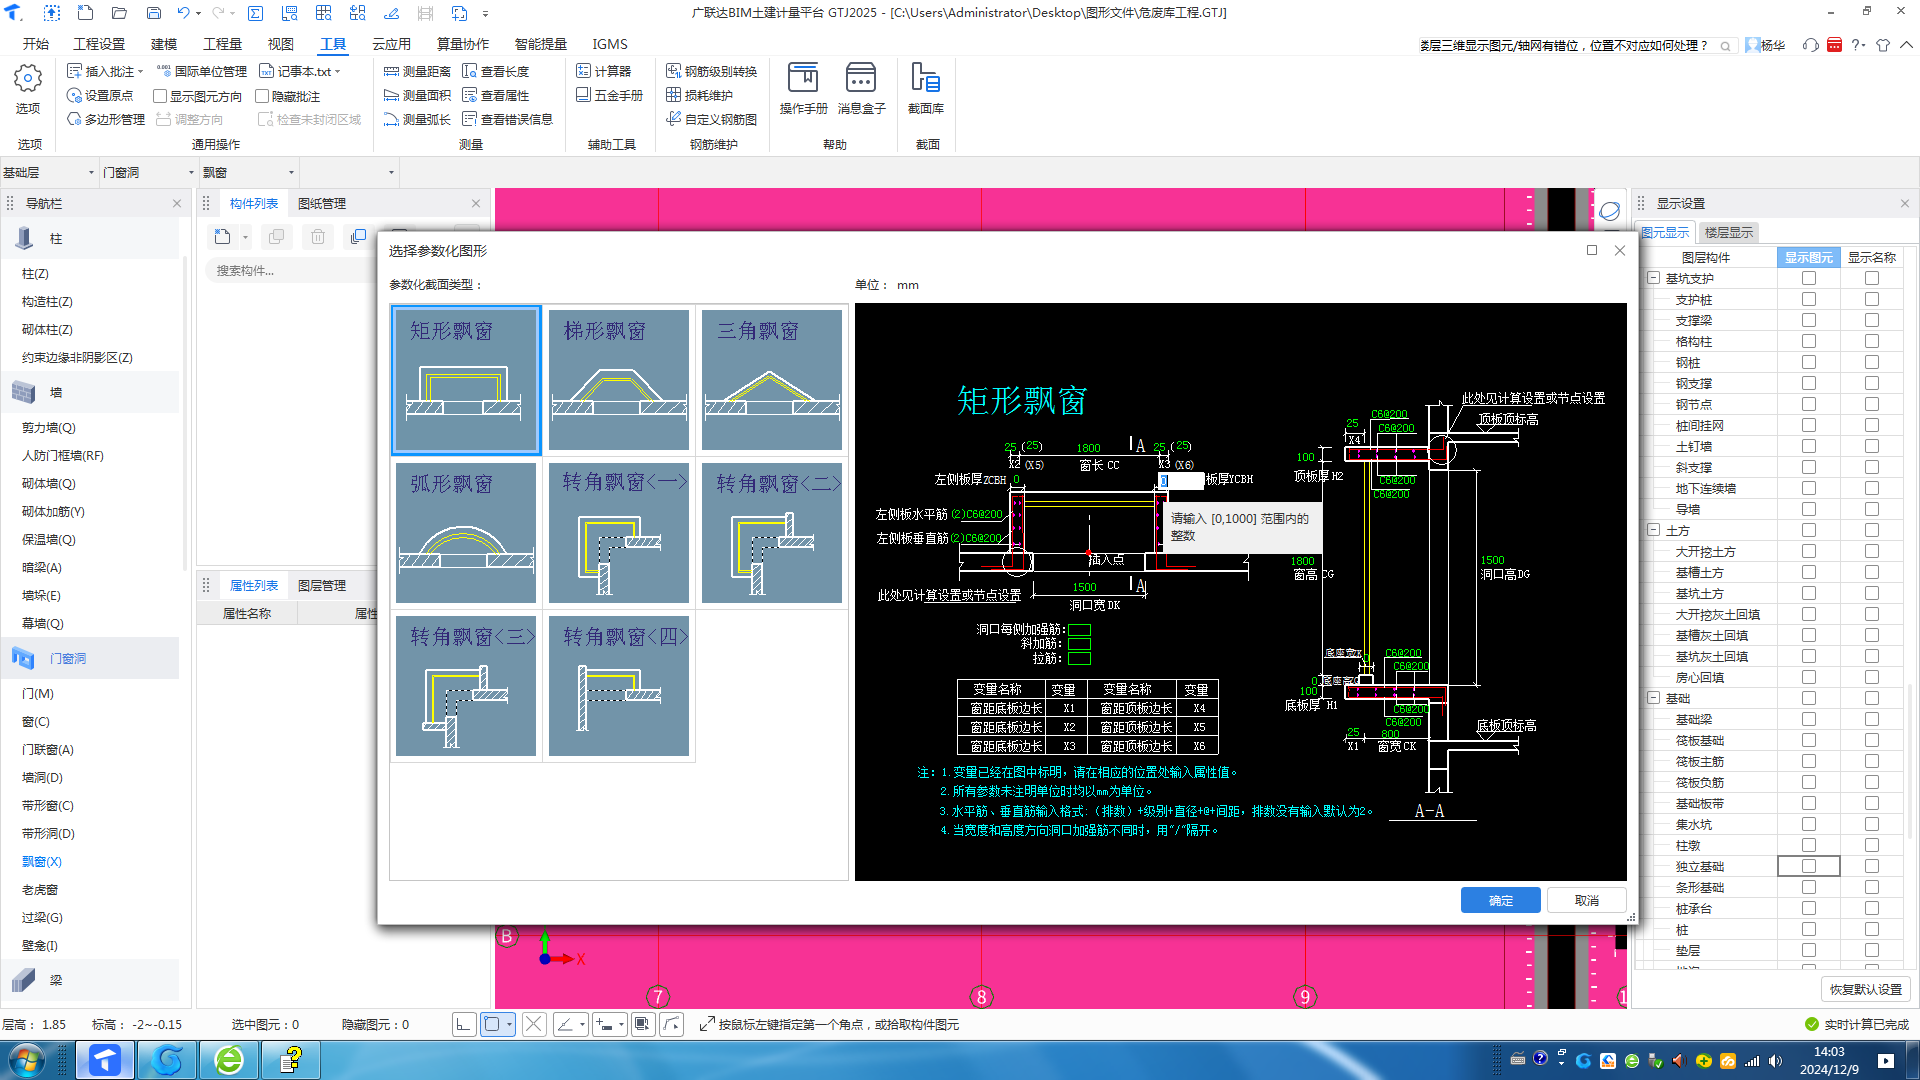Switch to the 图纸管理 tab
This screenshot has width=1920, height=1080.
(x=322, y=203)
